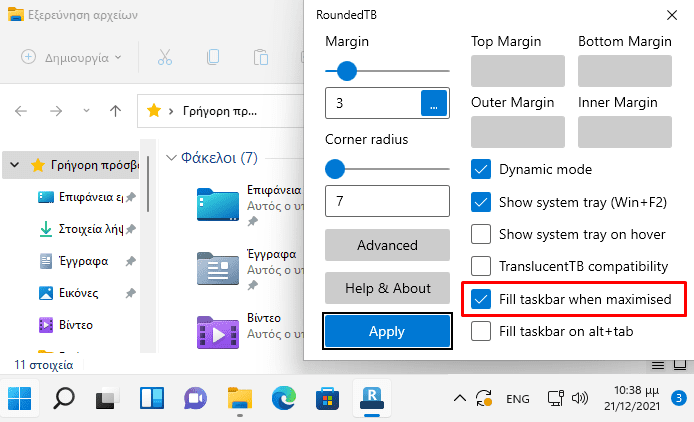Click the ENG language indicator

point(517,399)
